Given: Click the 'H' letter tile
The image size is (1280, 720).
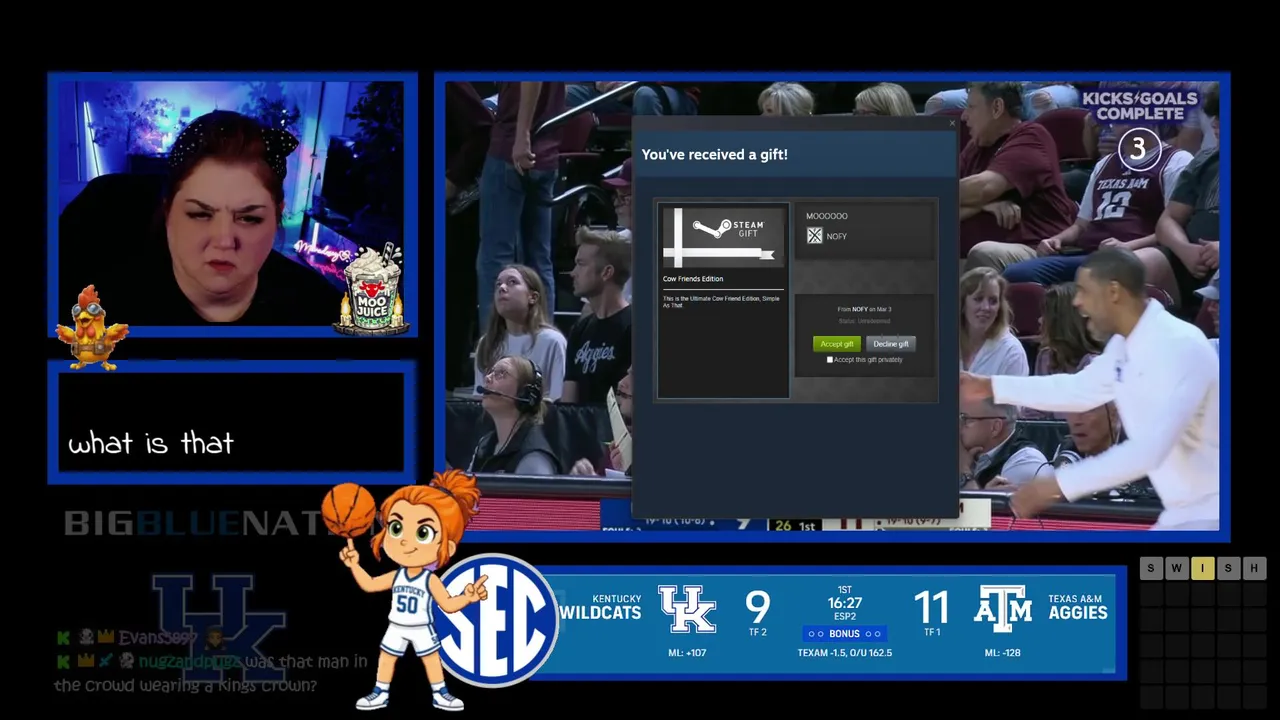Looking at the screenshot, I should [x=1254, y=568].
